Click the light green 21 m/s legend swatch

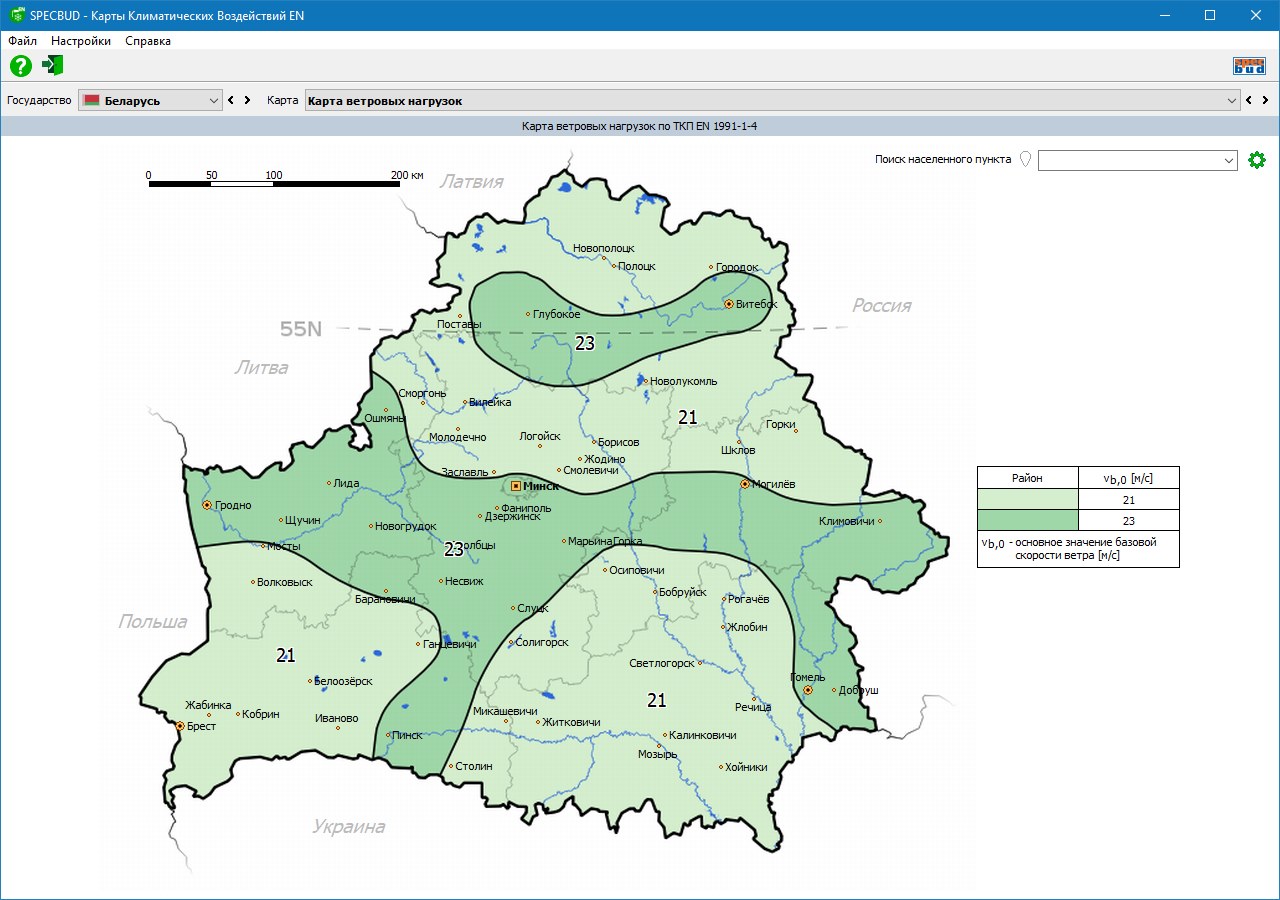tap(1027, 499)
